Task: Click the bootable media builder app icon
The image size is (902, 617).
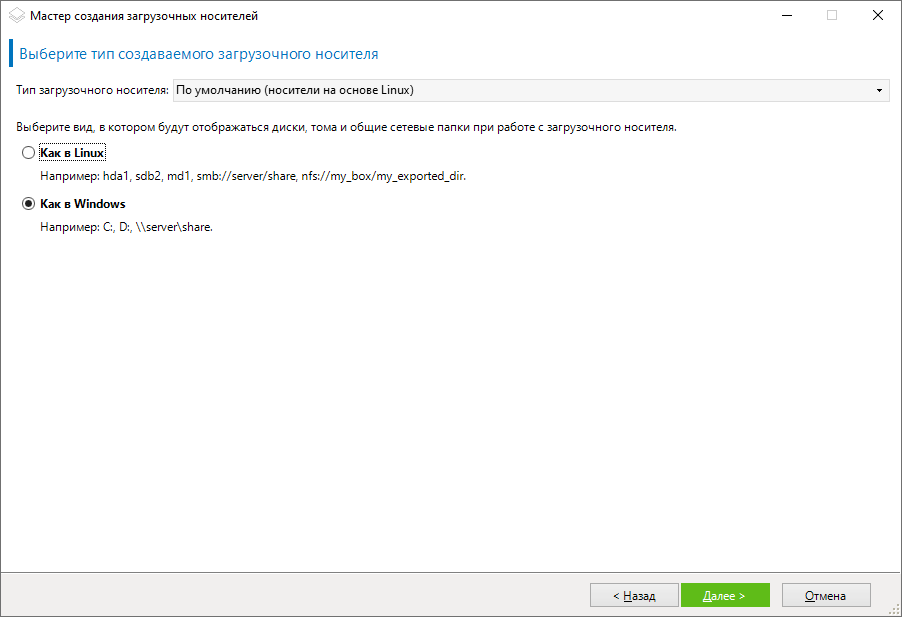Action: 16,16
